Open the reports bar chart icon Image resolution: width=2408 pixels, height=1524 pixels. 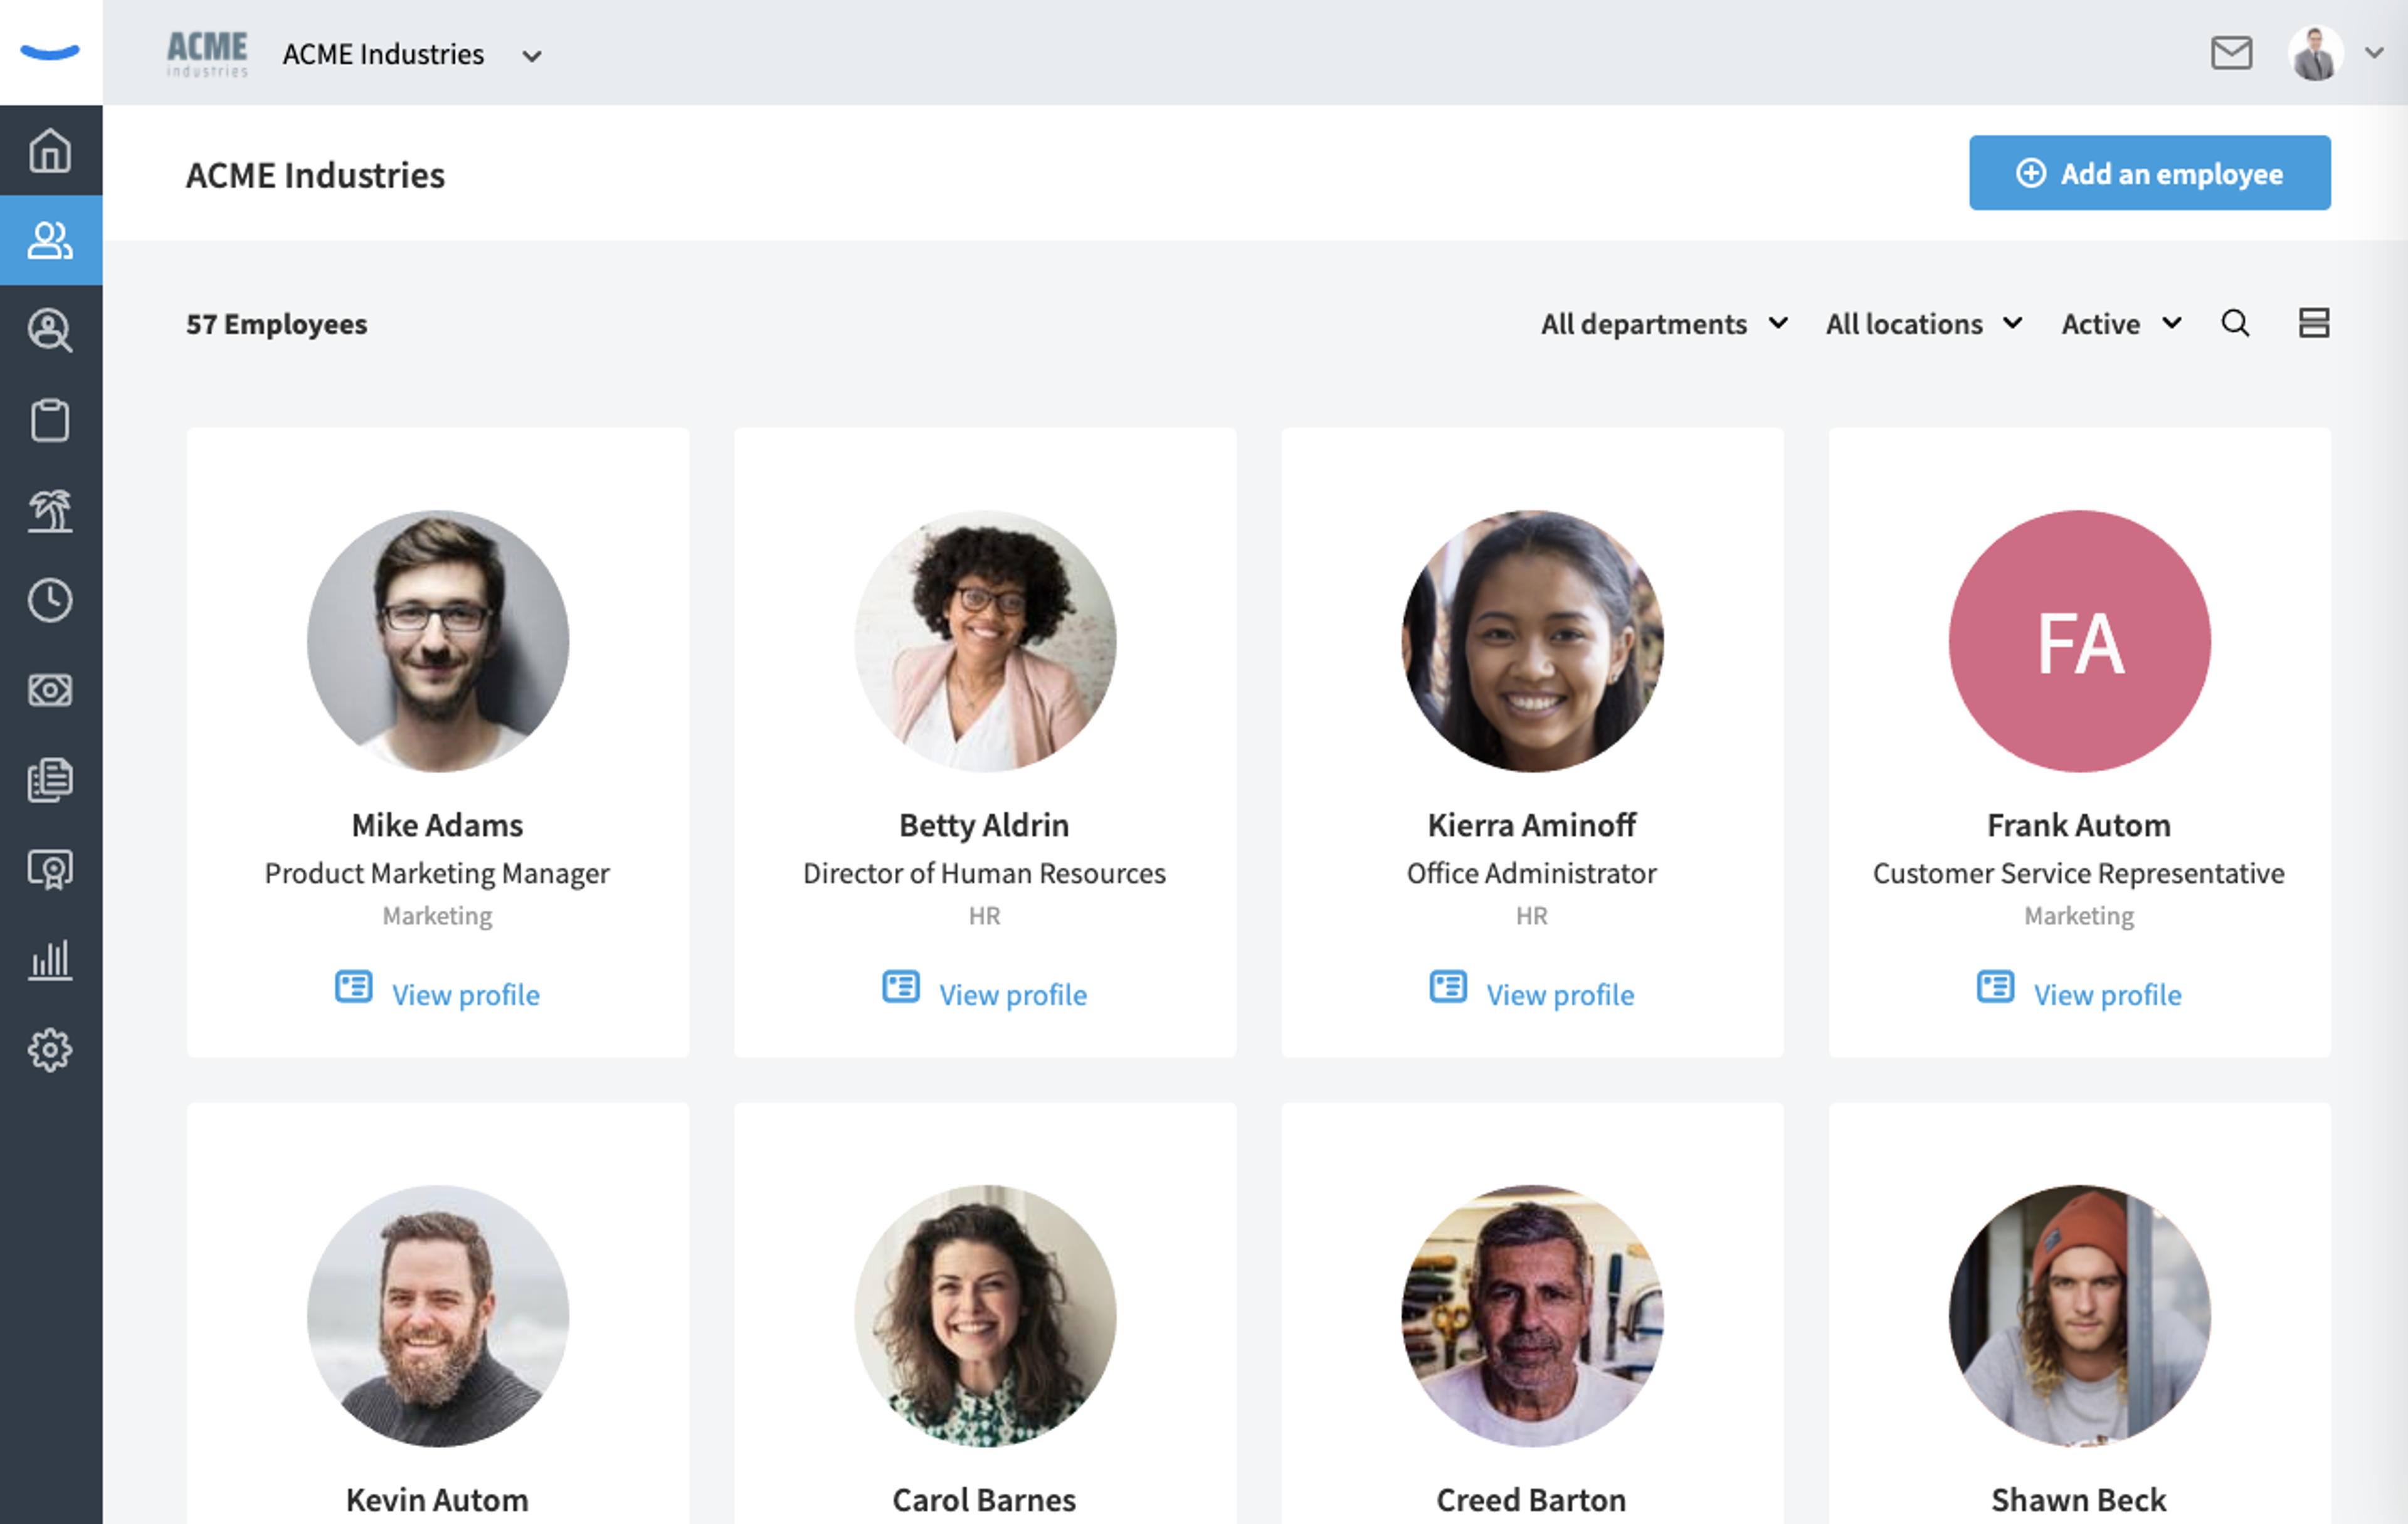pos(50,960)
